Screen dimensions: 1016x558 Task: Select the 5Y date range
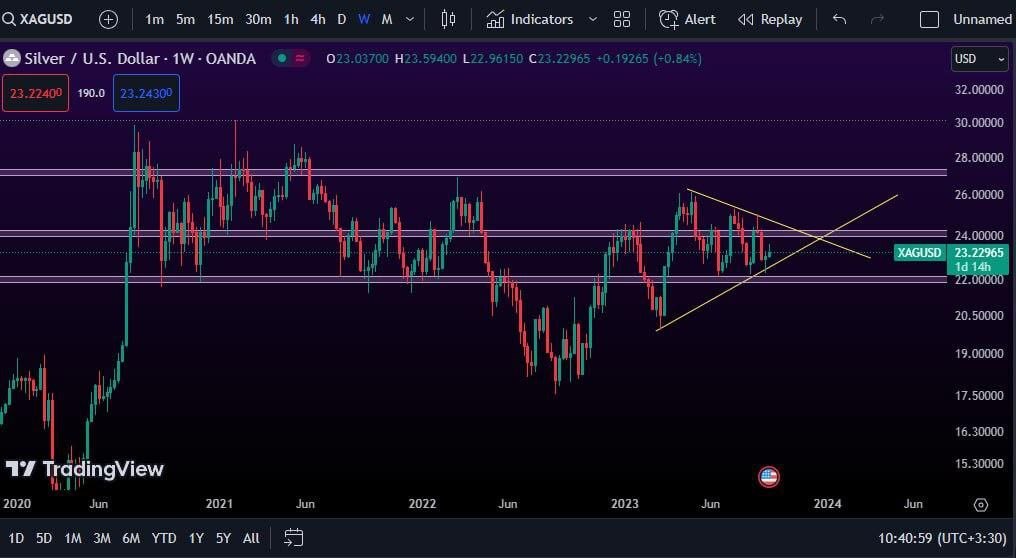(x=223, y=538)
